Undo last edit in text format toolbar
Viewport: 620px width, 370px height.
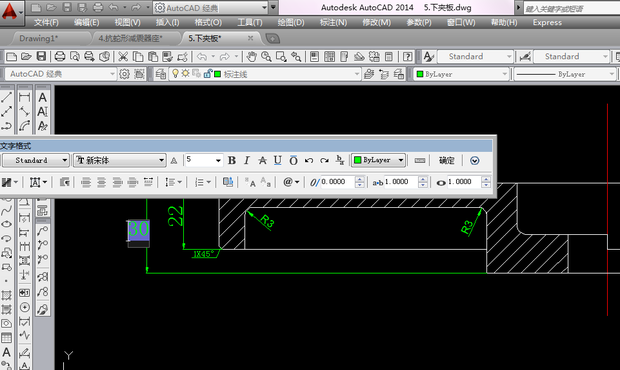pyautogui.click(x=309, y=160)
